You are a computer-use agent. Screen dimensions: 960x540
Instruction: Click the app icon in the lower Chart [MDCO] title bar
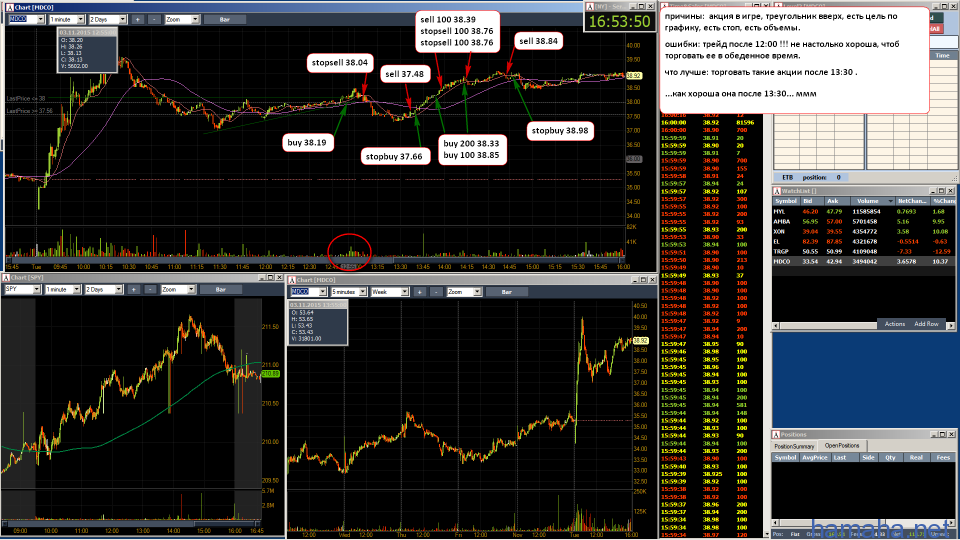pyautogui.click(x=292, y=280)
